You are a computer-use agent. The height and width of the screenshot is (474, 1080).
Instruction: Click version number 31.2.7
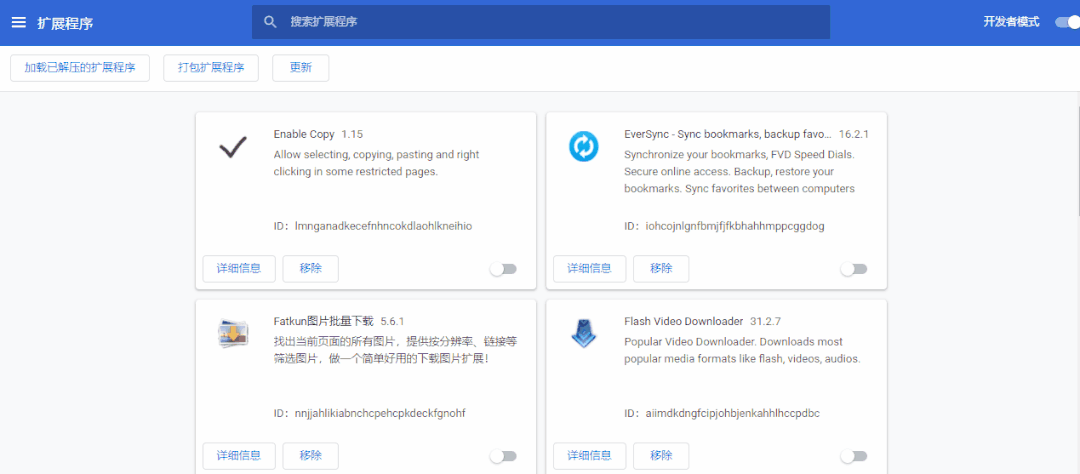point(765,321)
